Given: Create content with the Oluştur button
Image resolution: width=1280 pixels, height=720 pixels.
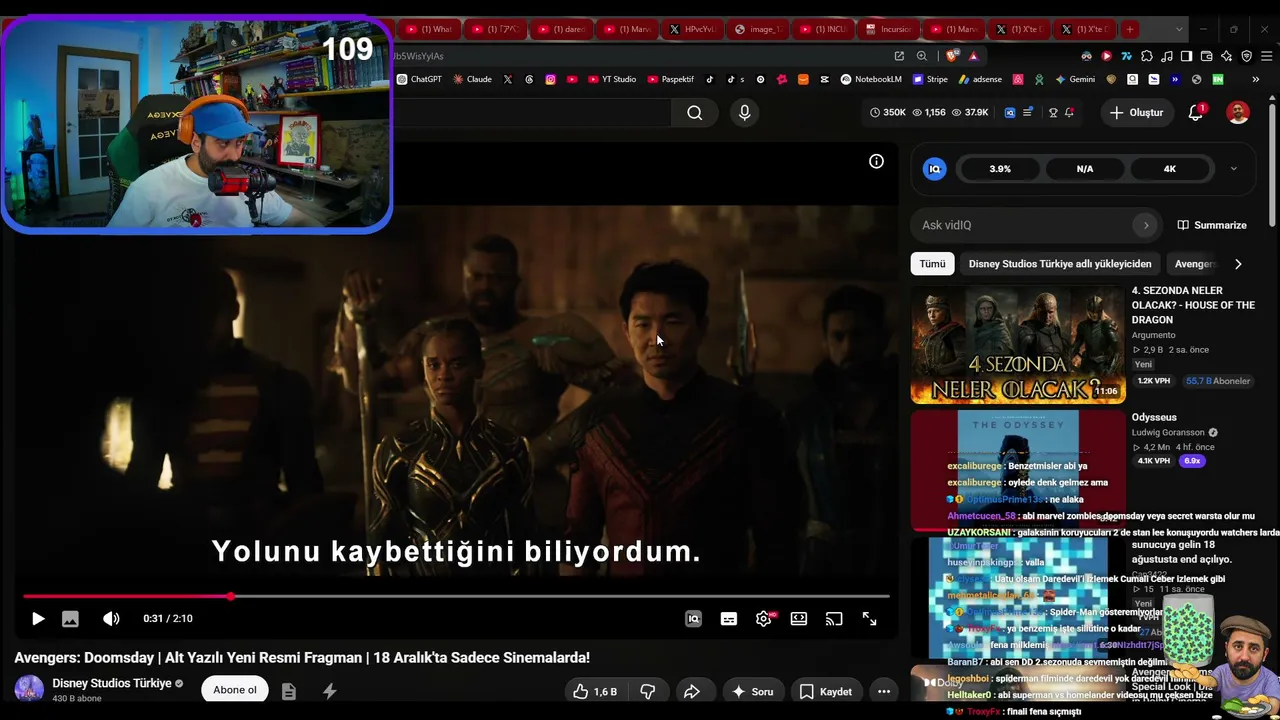Looking at the screenshot, I should click(x=1136, y=113).
